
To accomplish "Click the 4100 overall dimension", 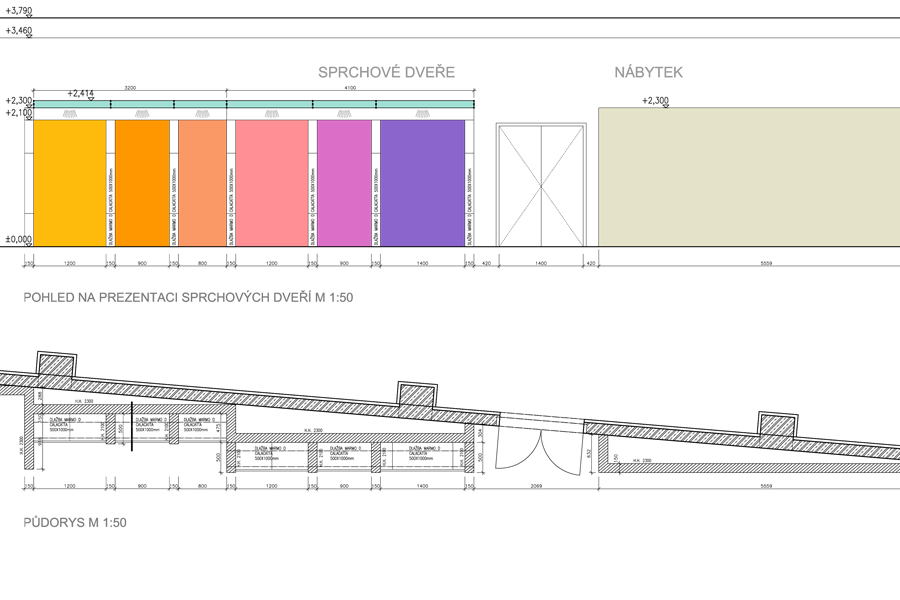I will point(350,88).
